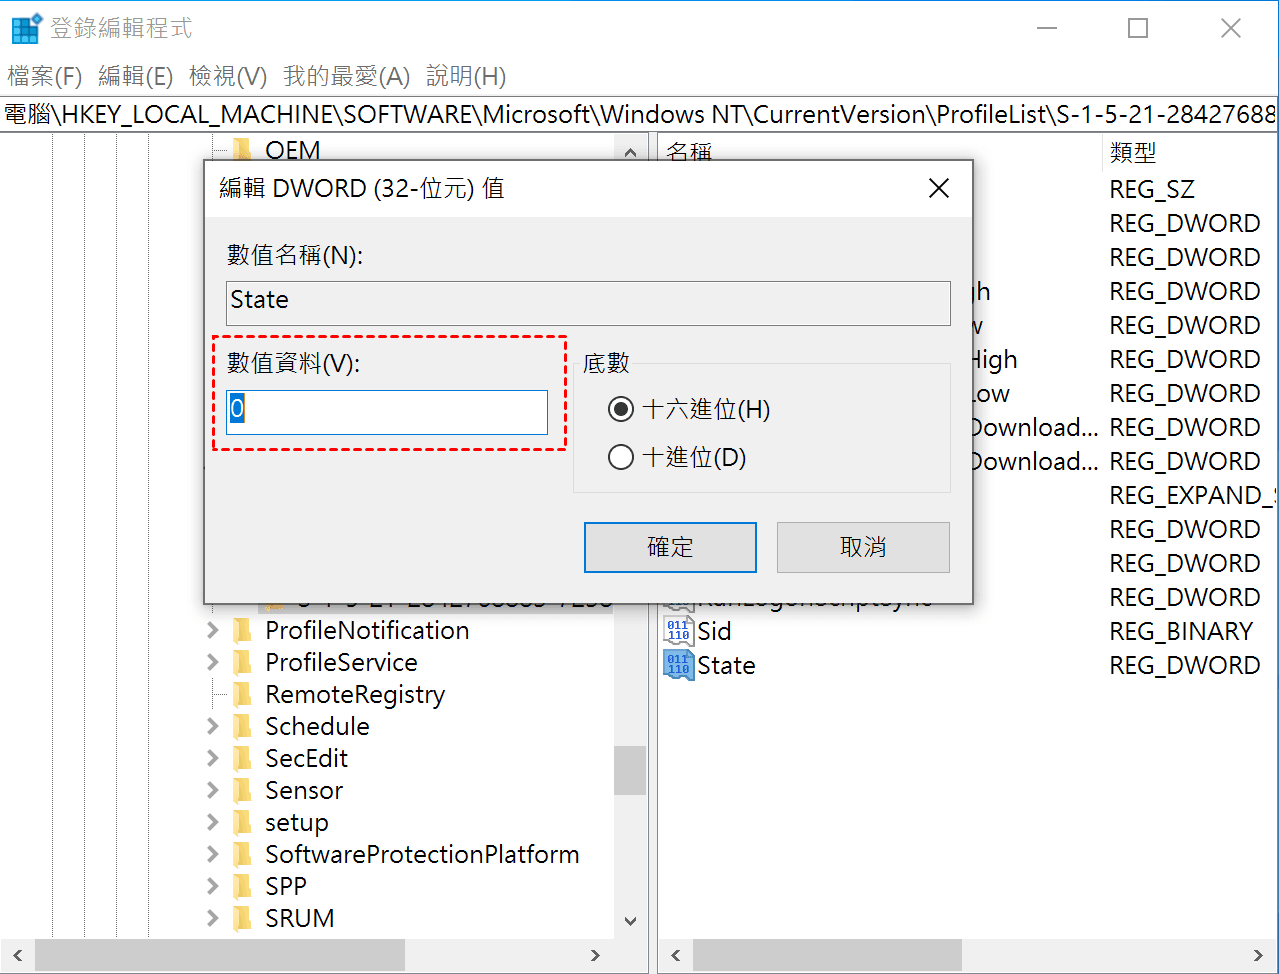The width and height of the screenshot is (1279, 974).
Task: Expand the SRUM tree node
Action: (212, 918)
